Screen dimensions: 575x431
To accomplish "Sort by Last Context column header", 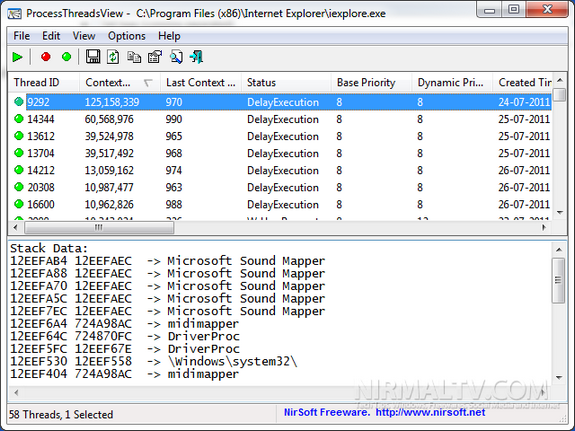I will (201, 83).
